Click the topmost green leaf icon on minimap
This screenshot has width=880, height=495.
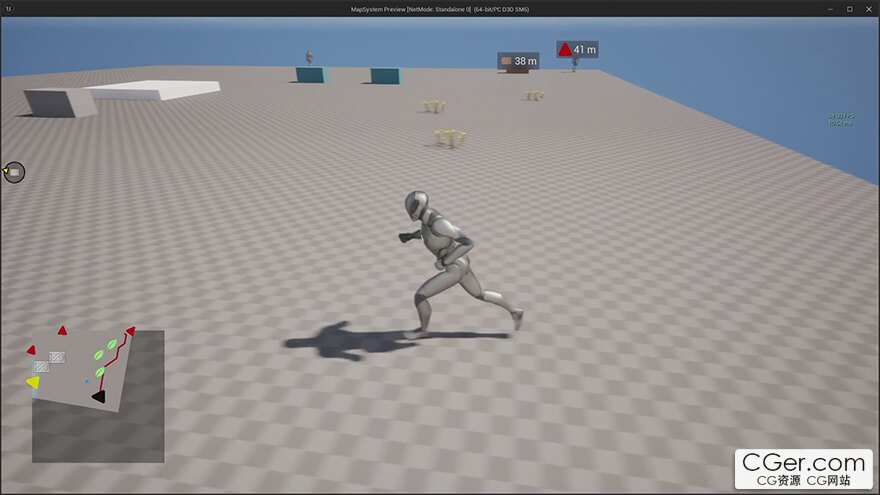pos(112,344)
